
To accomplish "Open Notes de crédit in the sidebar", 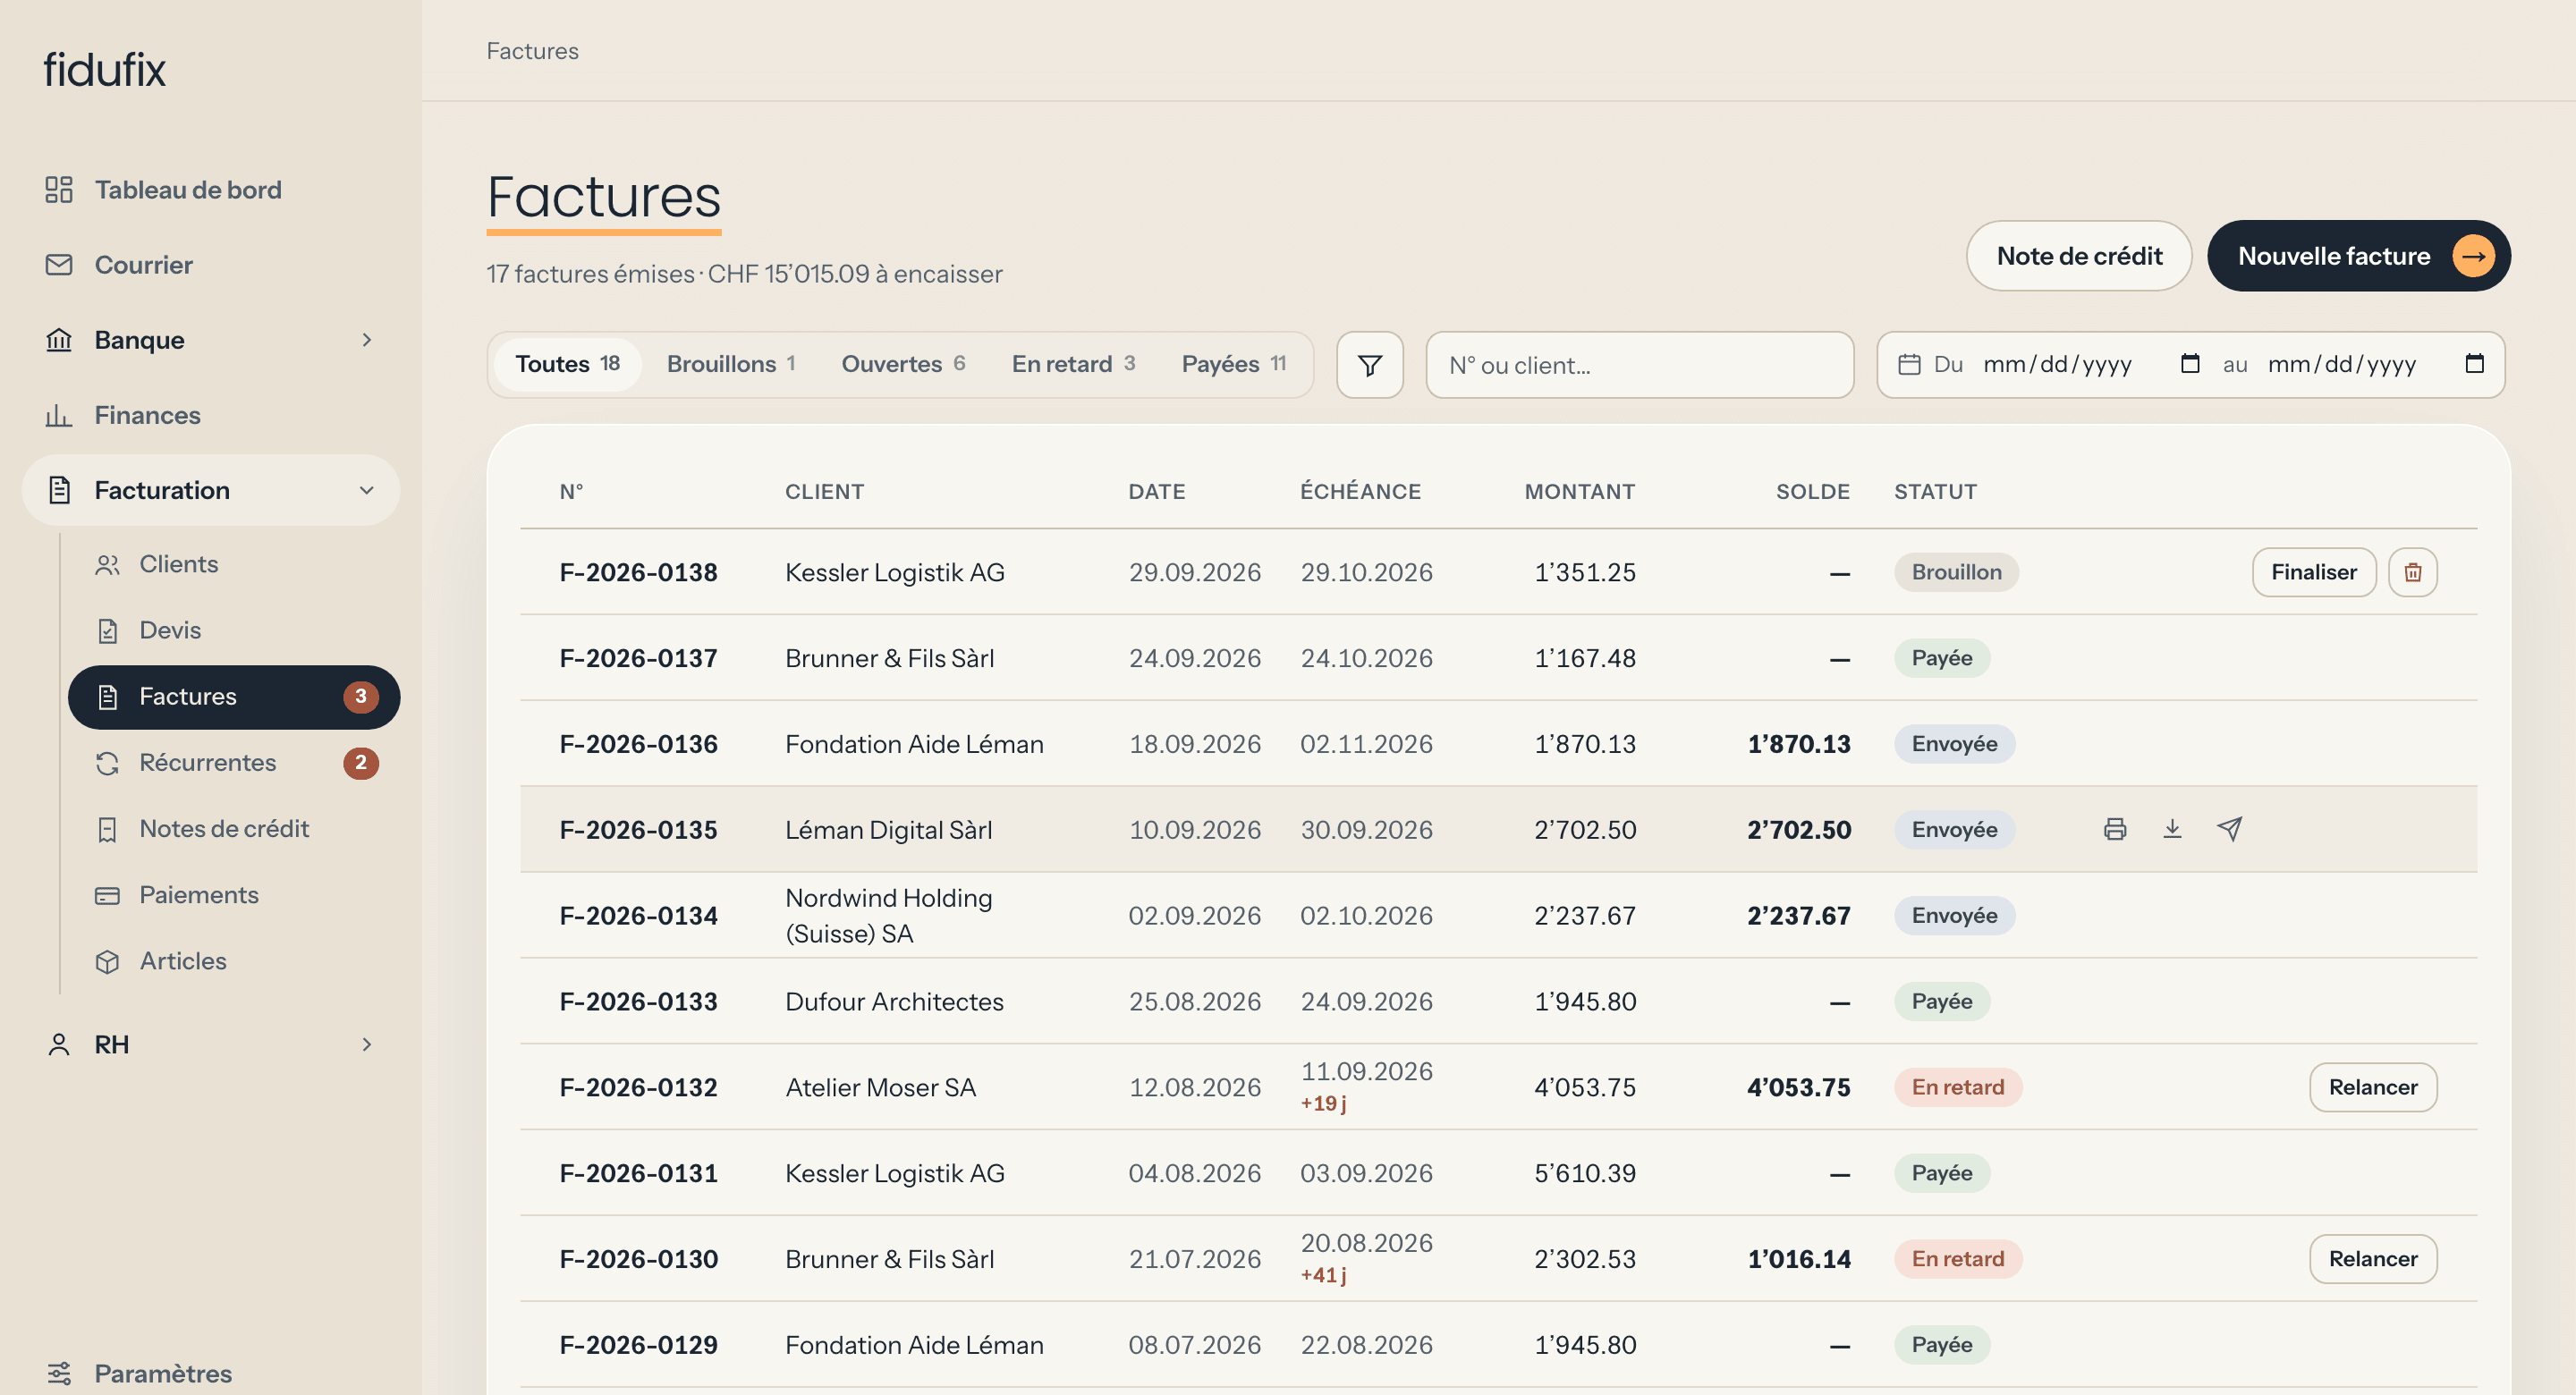I will point(234,829).
